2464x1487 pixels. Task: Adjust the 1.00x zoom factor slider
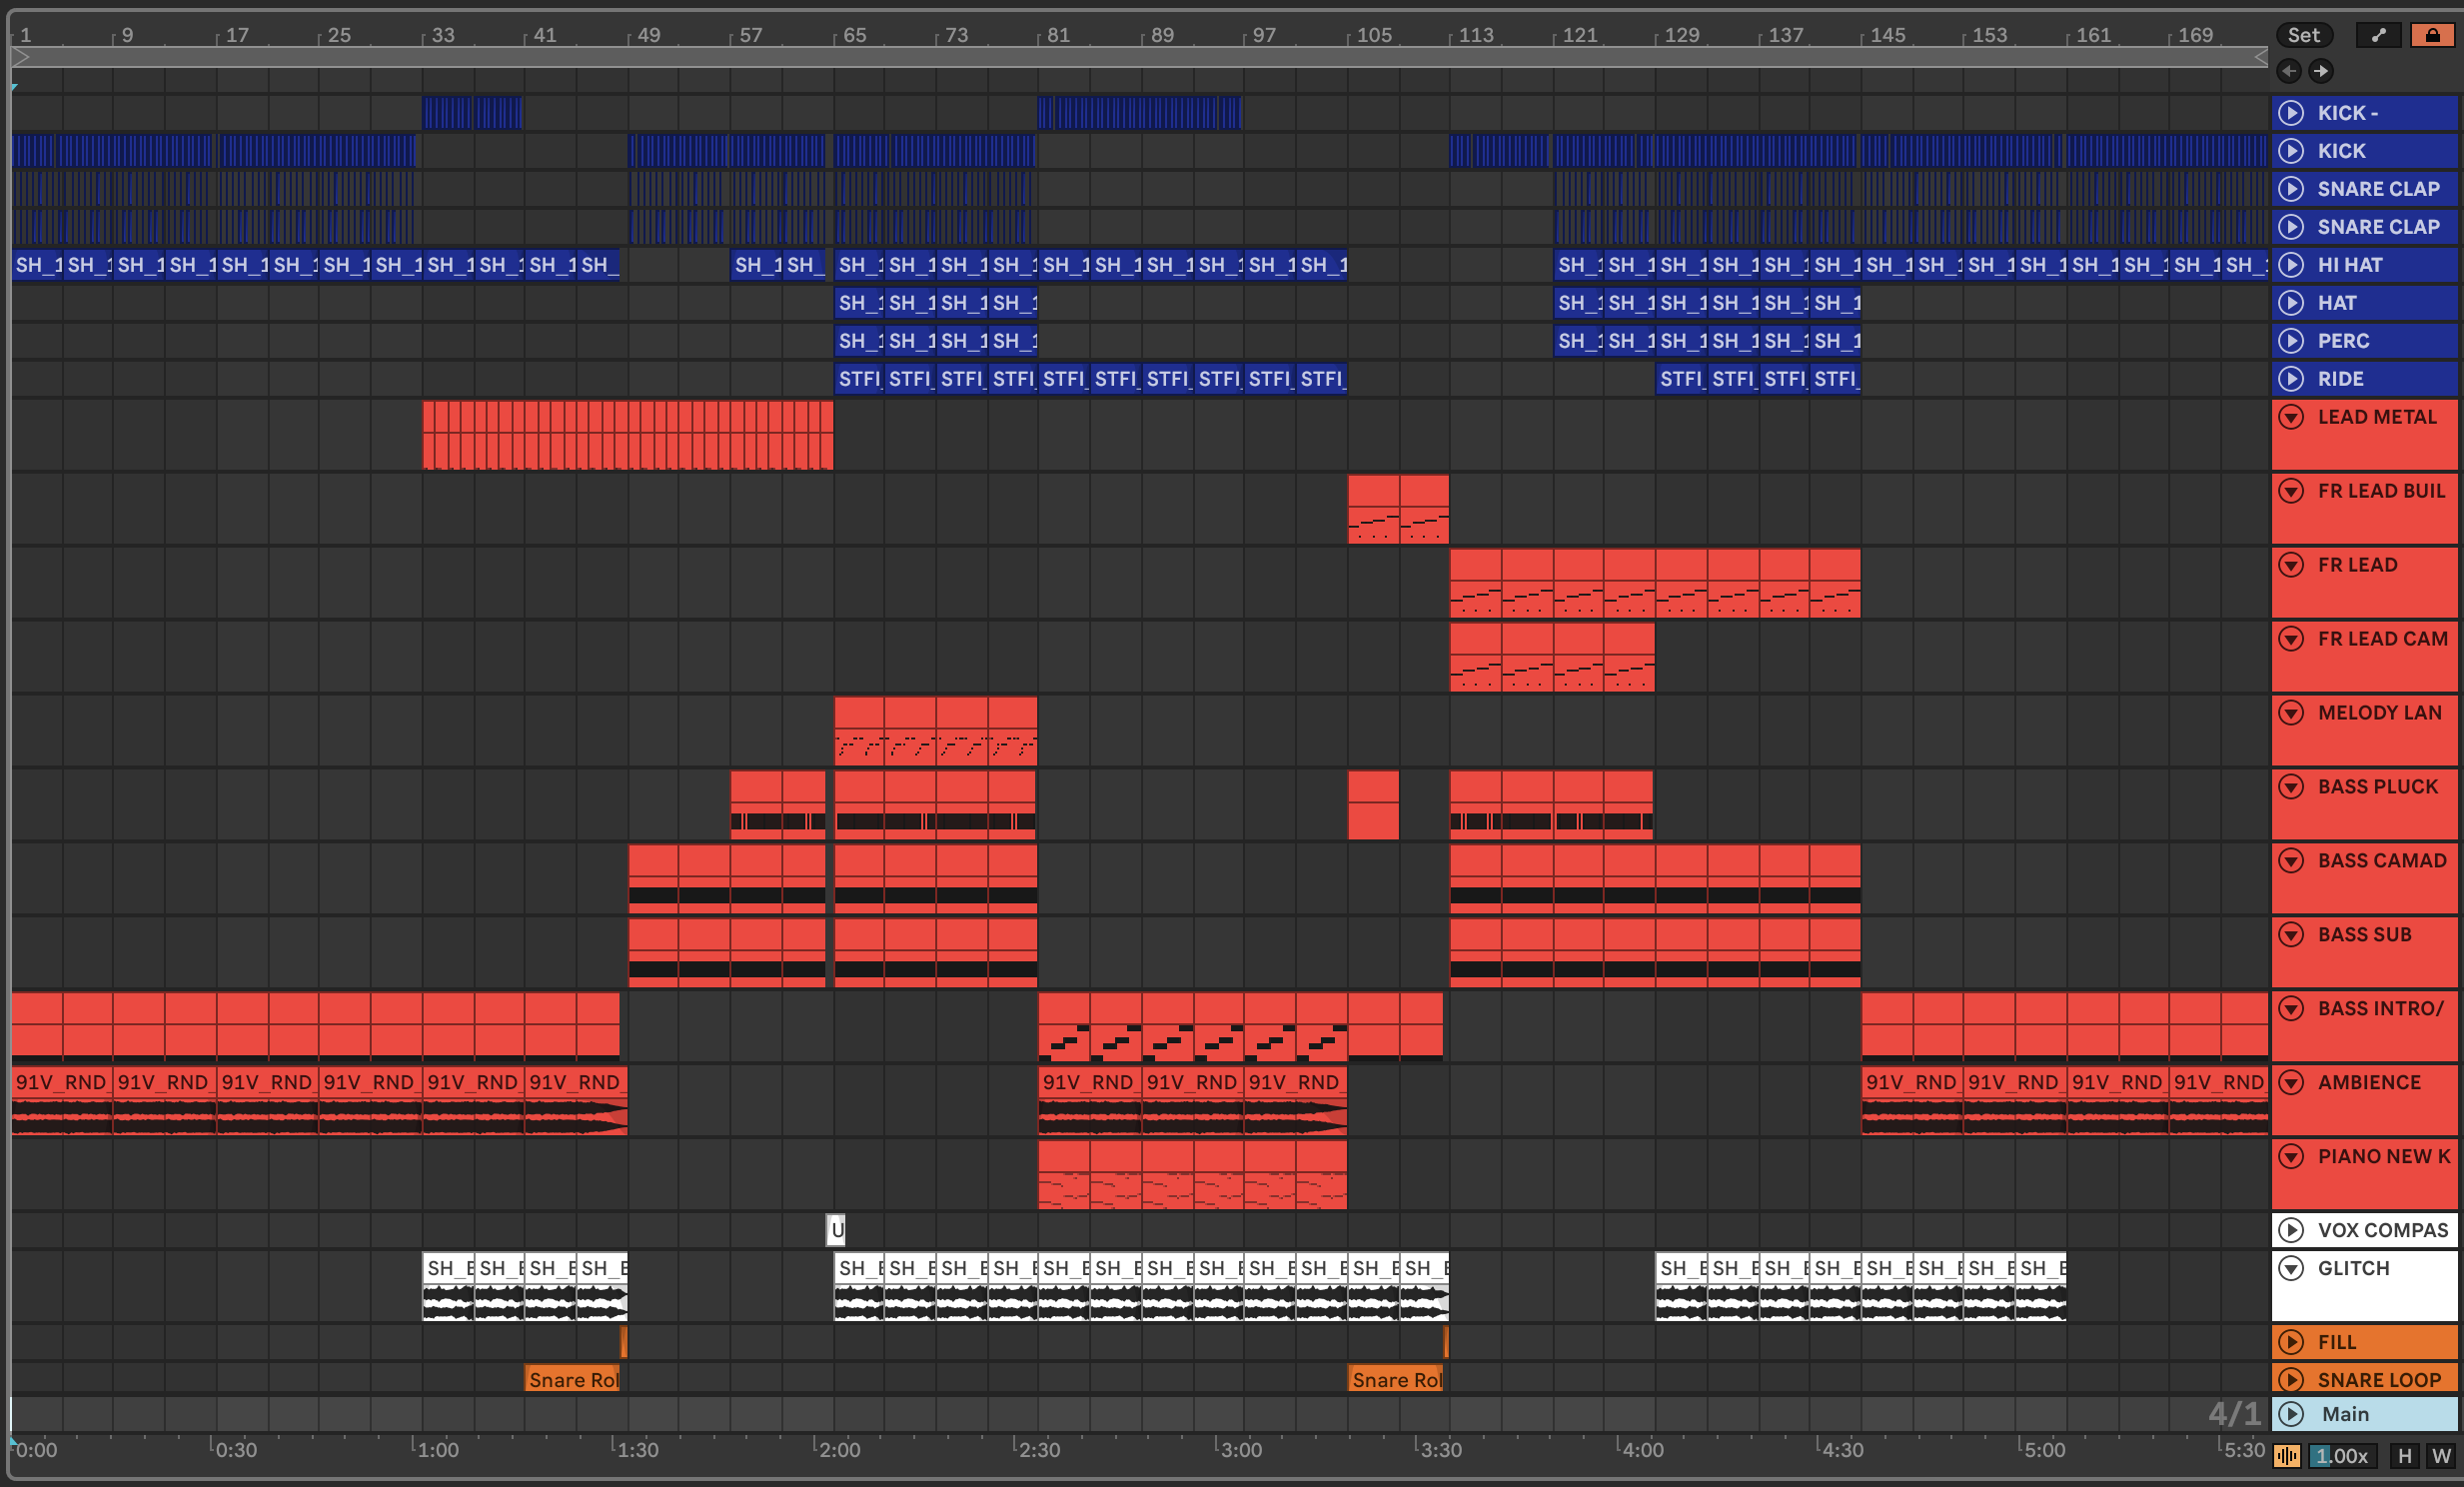[x=2342, y=1456]
